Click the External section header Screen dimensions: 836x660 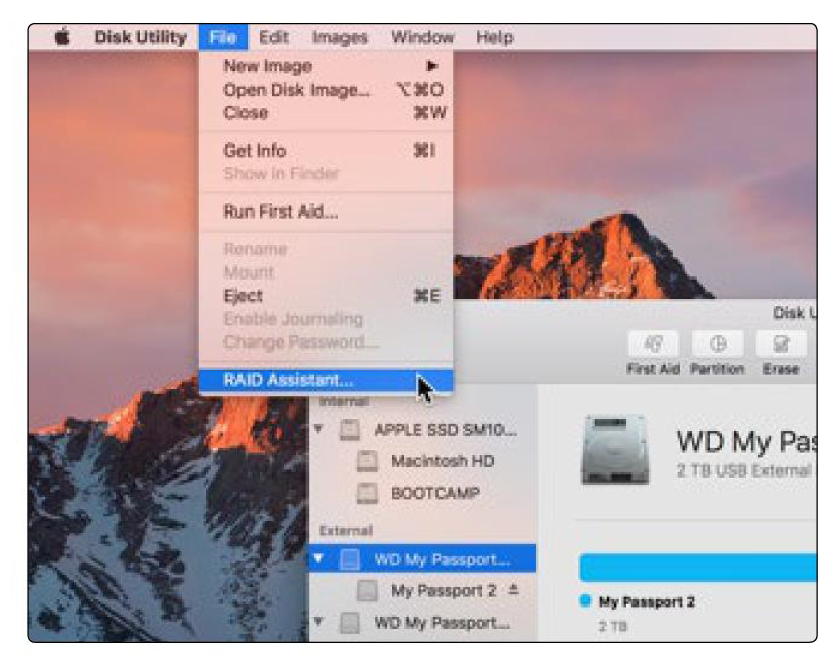[345, 530]
